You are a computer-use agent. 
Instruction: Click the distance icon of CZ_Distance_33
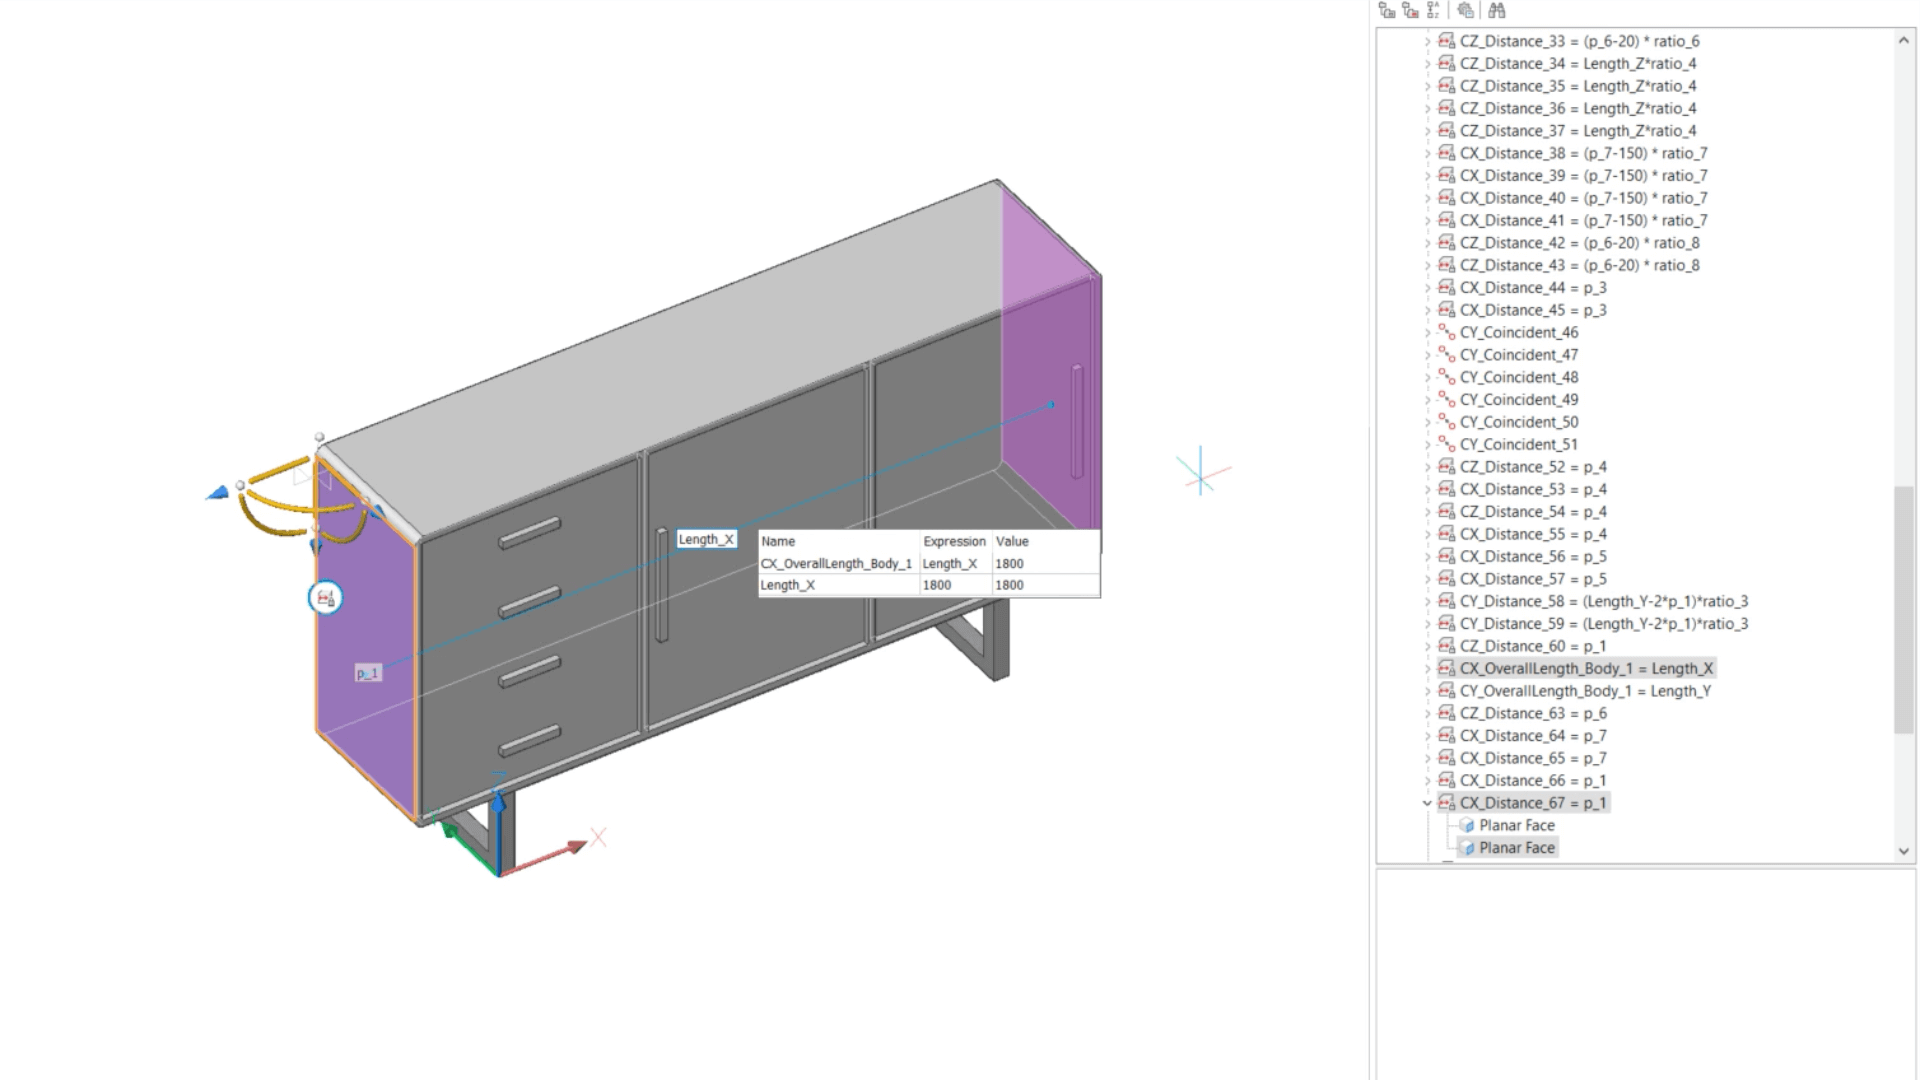[1446, 41]
